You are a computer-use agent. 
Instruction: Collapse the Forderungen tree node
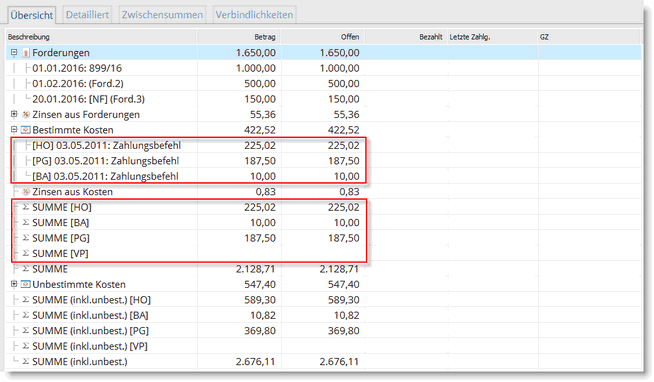[14, 53]
